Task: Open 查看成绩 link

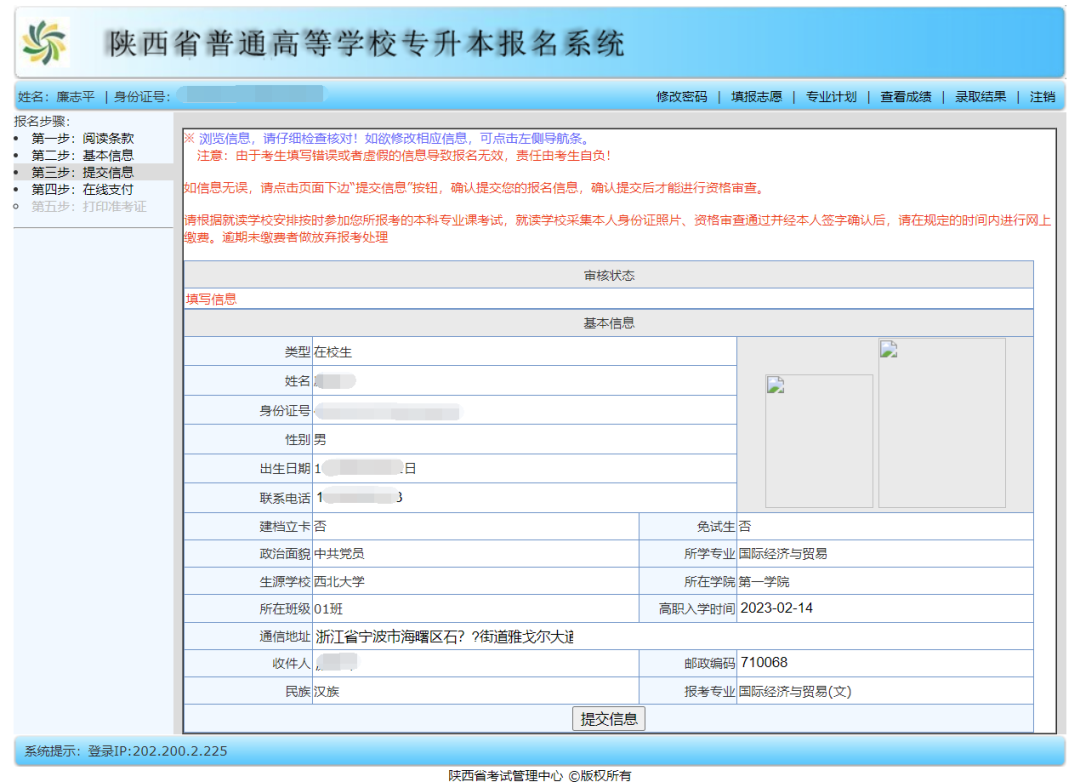Action: coord(905,97)
